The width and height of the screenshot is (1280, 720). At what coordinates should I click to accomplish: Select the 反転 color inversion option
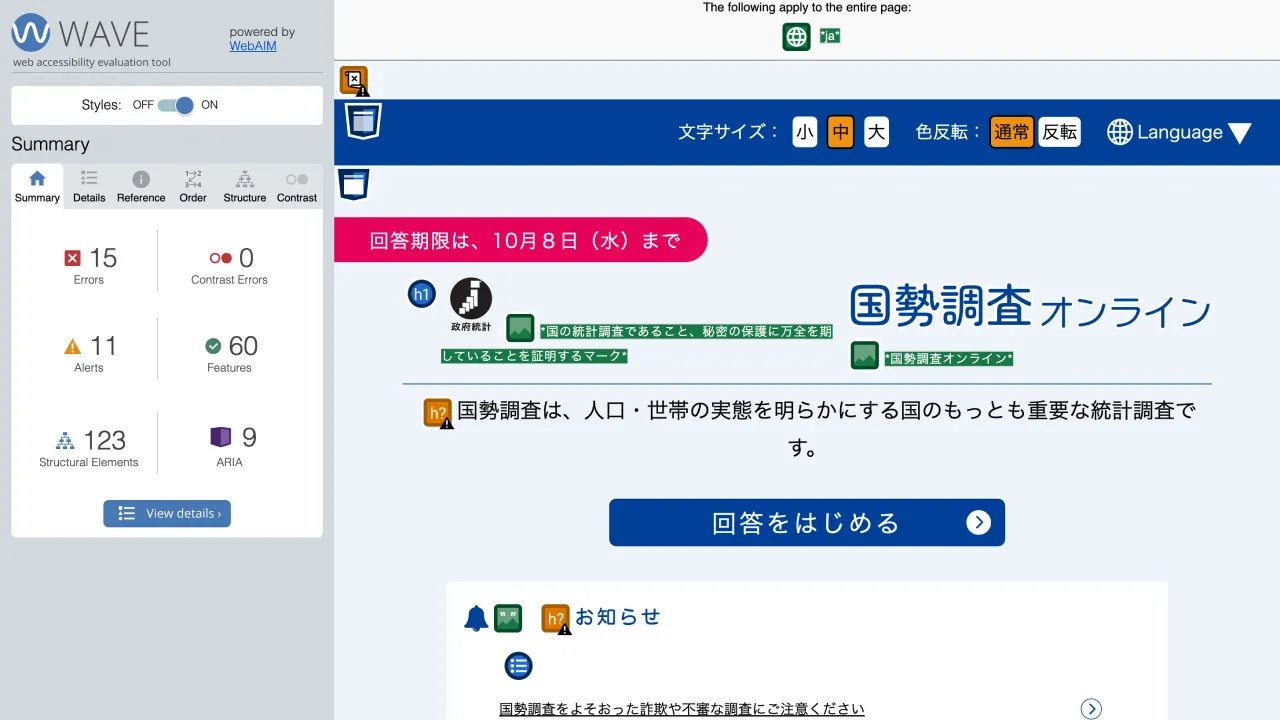pos(1059,131)
